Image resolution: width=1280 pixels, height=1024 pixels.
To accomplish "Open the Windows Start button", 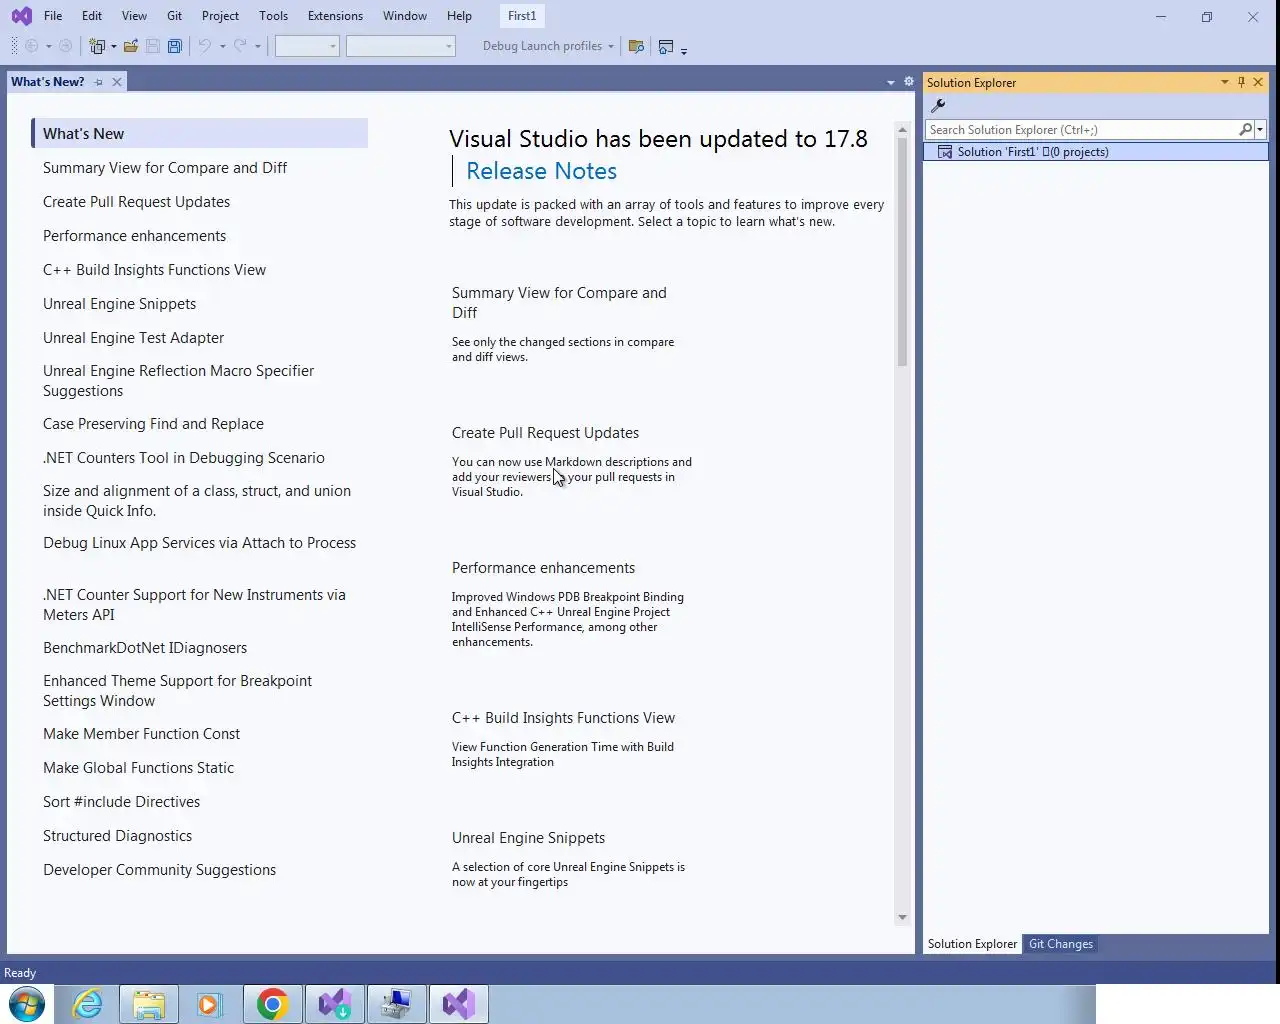I will (27, 1003).
